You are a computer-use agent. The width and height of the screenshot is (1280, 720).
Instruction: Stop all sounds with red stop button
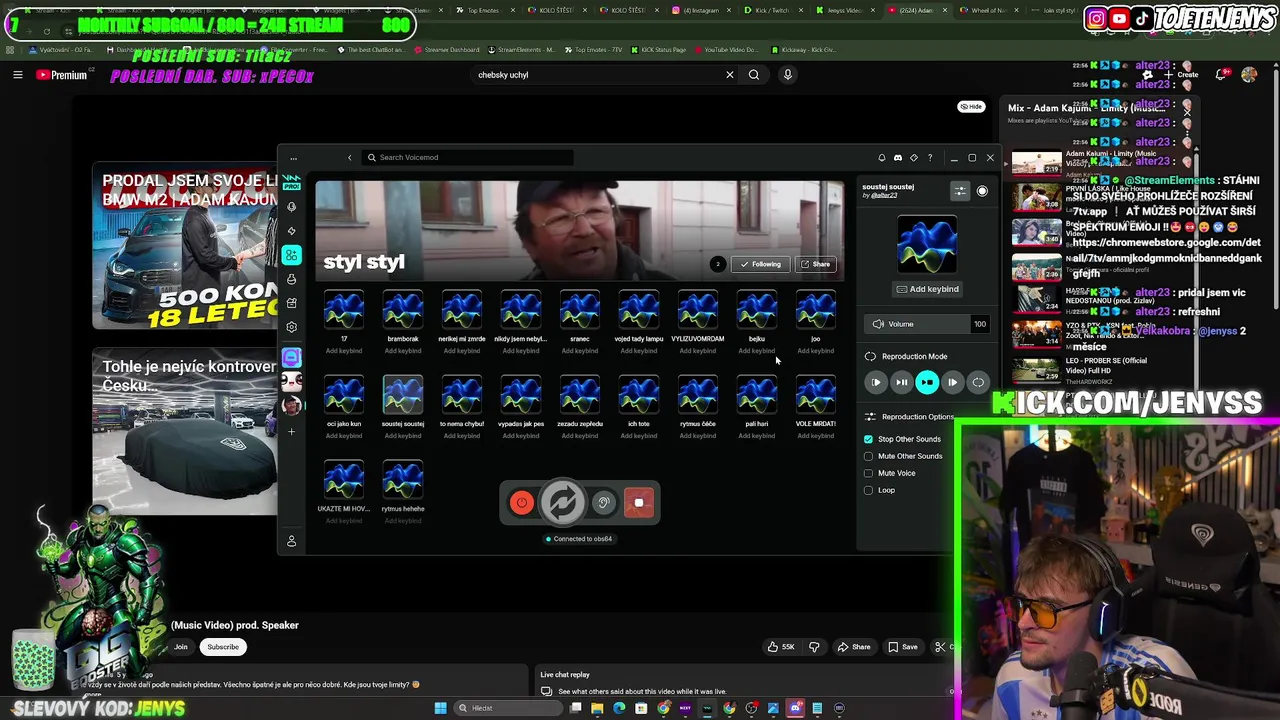point(639,503)
